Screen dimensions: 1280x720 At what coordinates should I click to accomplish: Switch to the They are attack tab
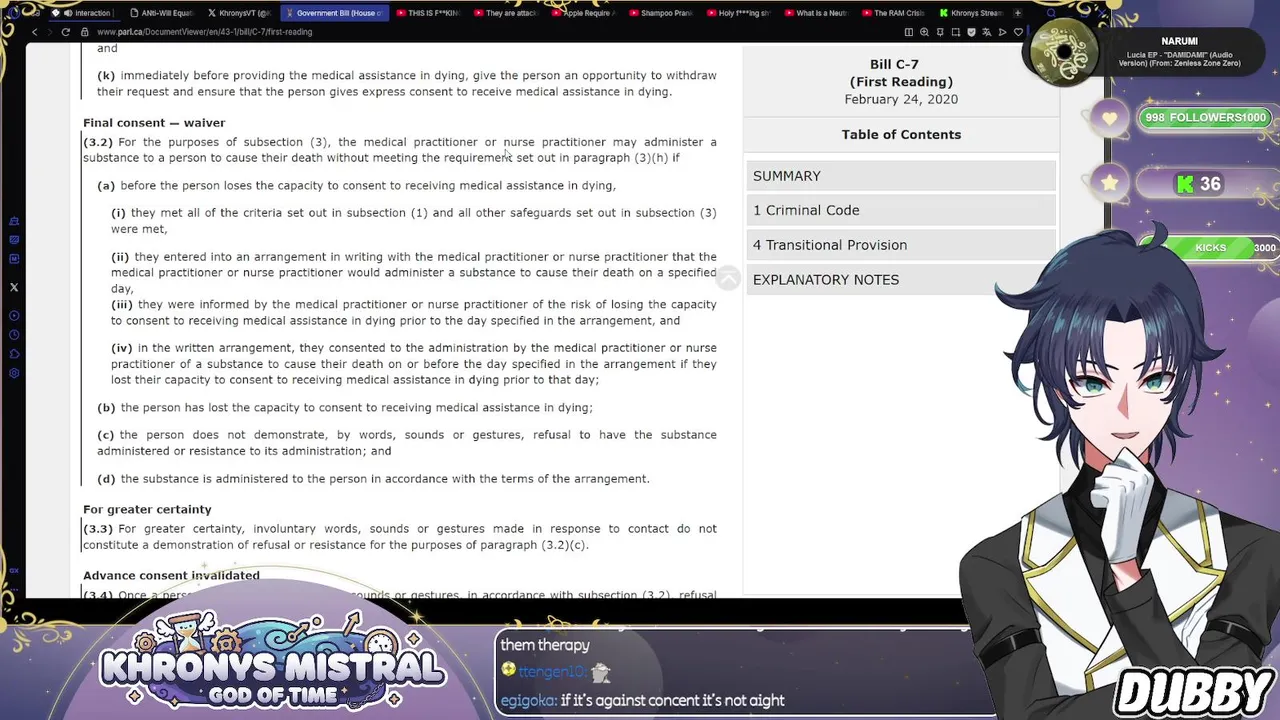tap(505, 13)
